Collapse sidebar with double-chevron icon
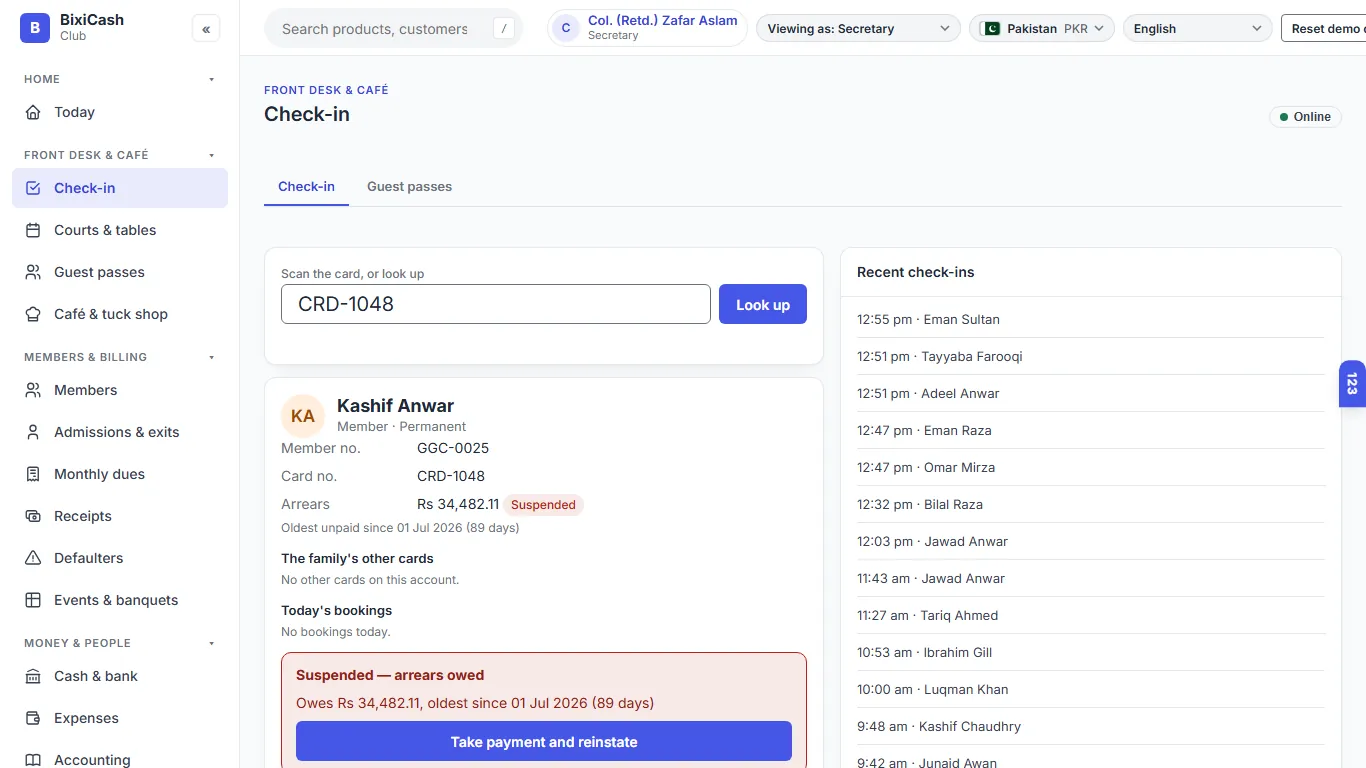This screenshot has height=768, width=1366. coord(206,29)
